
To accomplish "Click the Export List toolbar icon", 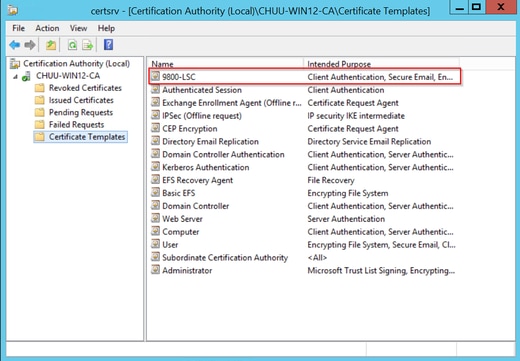I will (88, 45).
